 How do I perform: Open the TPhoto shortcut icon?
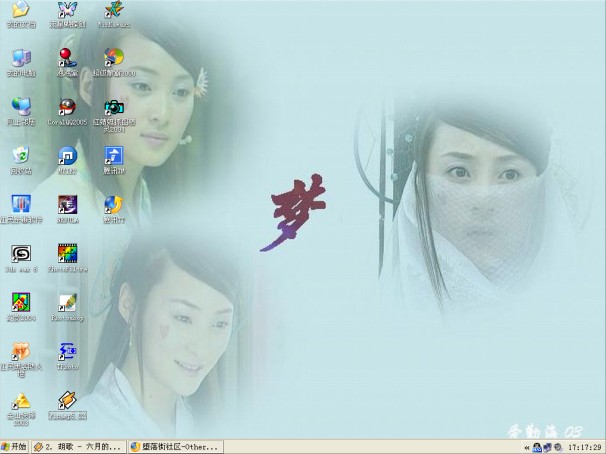click(67, 351)
